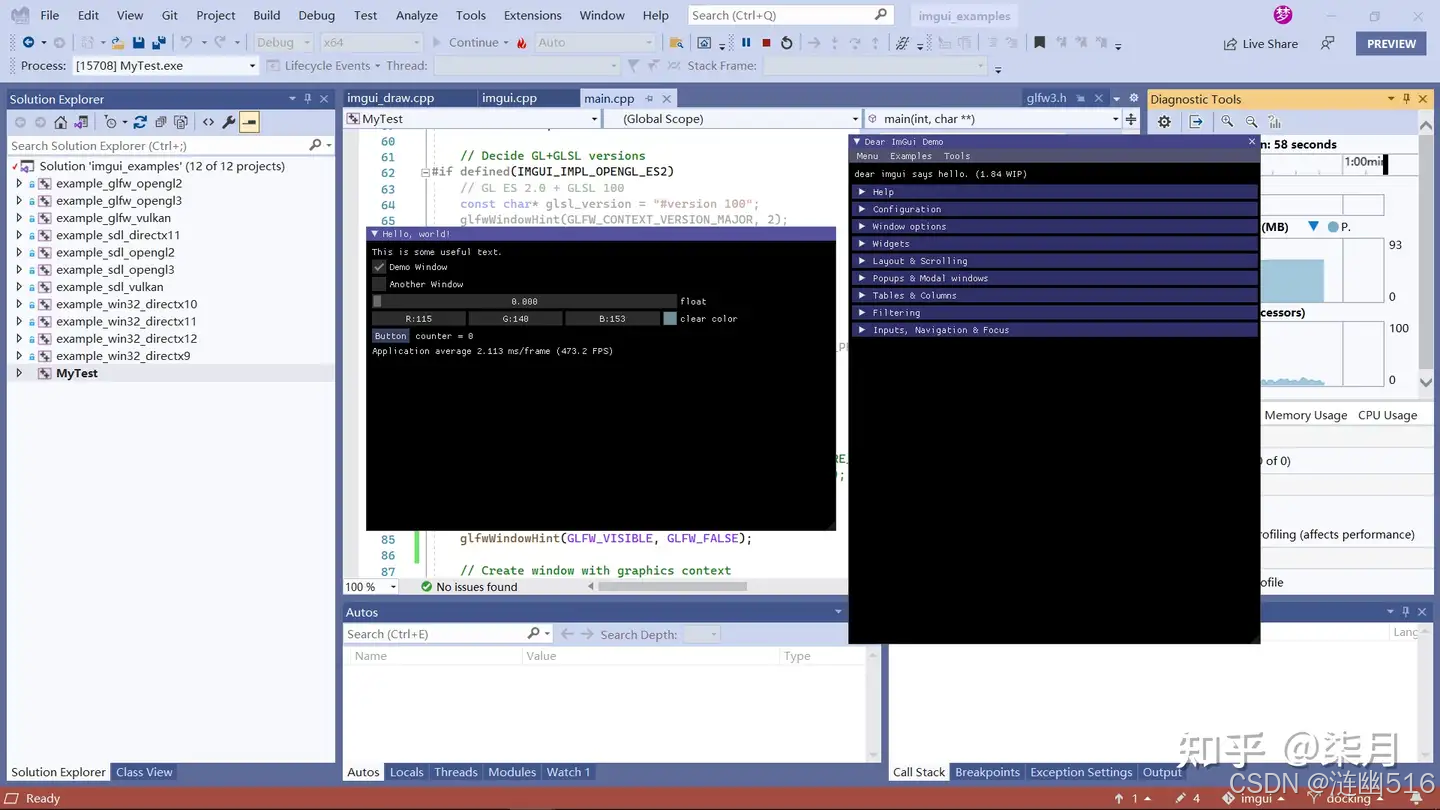Screen dimensions: 1440x810
Task: Open Examples menu in Dear ImGui Demo
Action: [x=911, y=156]
